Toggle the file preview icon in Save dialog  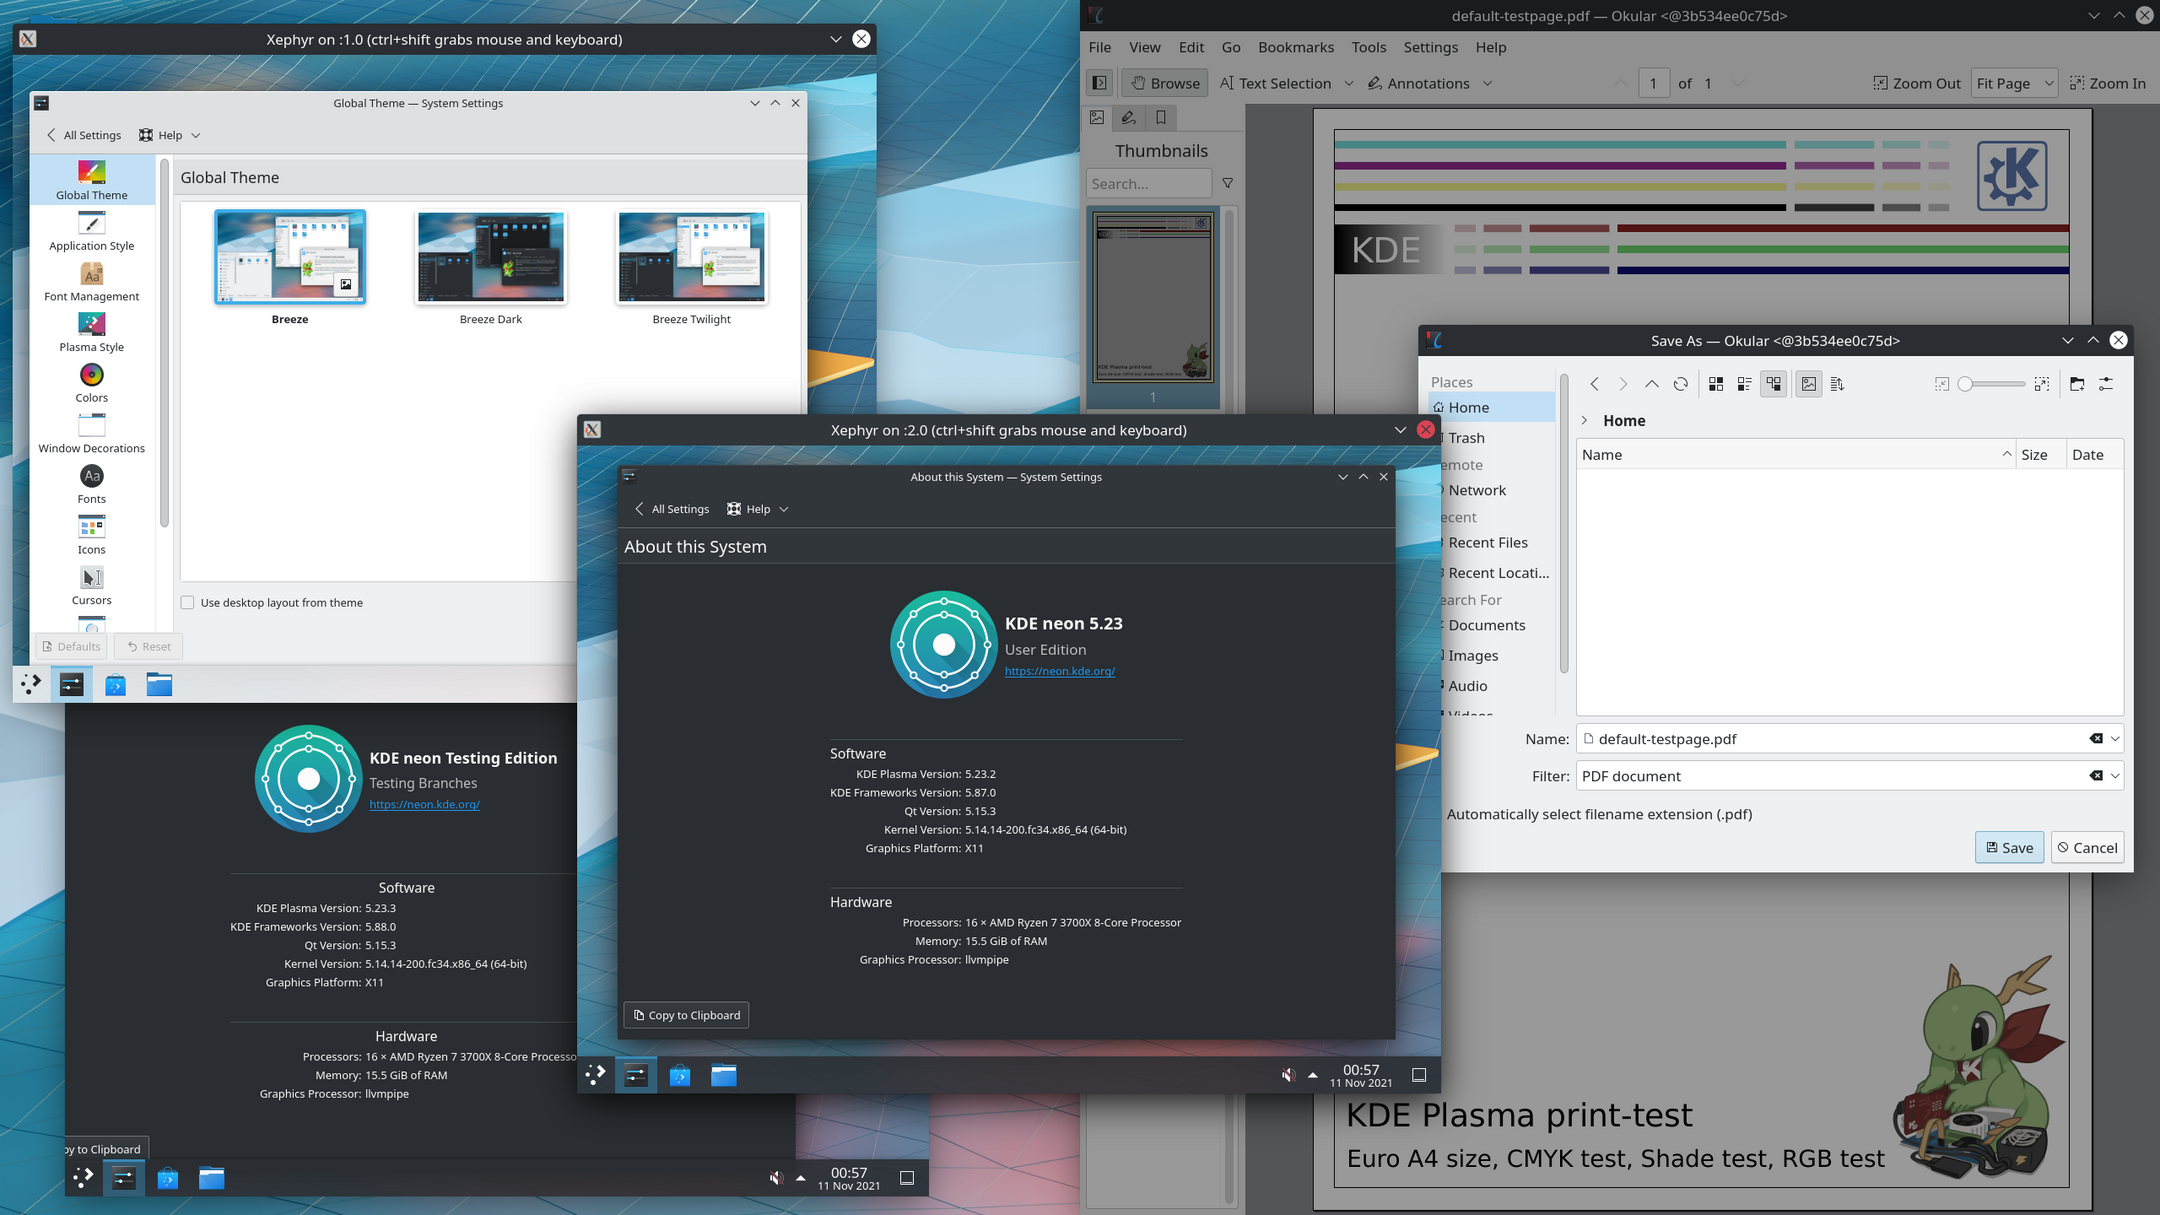1808,384
